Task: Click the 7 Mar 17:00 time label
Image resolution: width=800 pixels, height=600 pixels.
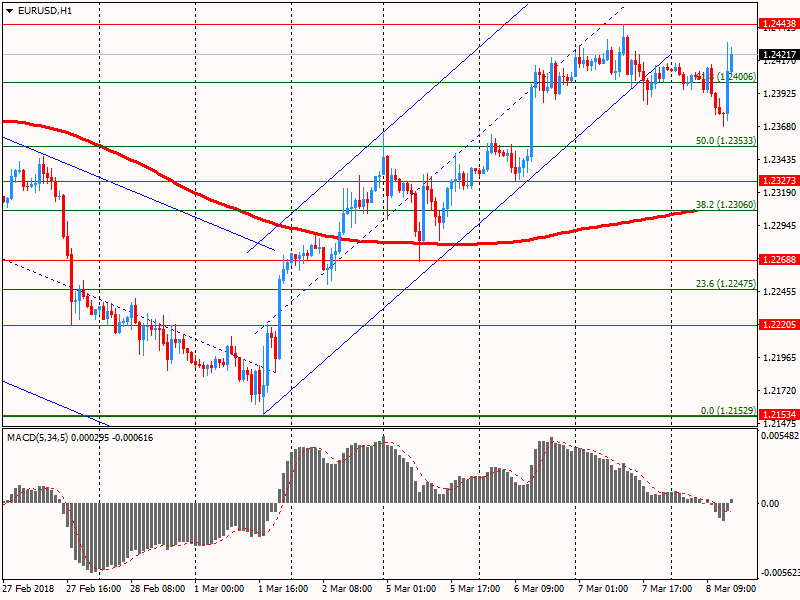Action: pos(667,588)
